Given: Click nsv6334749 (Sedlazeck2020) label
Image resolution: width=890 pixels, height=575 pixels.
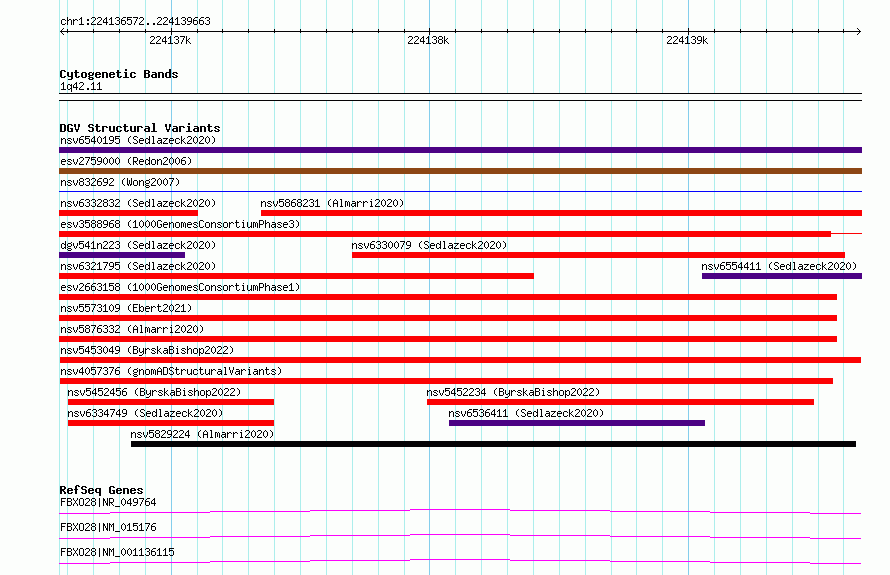Looking at the screenshot, I should (145, 413).
